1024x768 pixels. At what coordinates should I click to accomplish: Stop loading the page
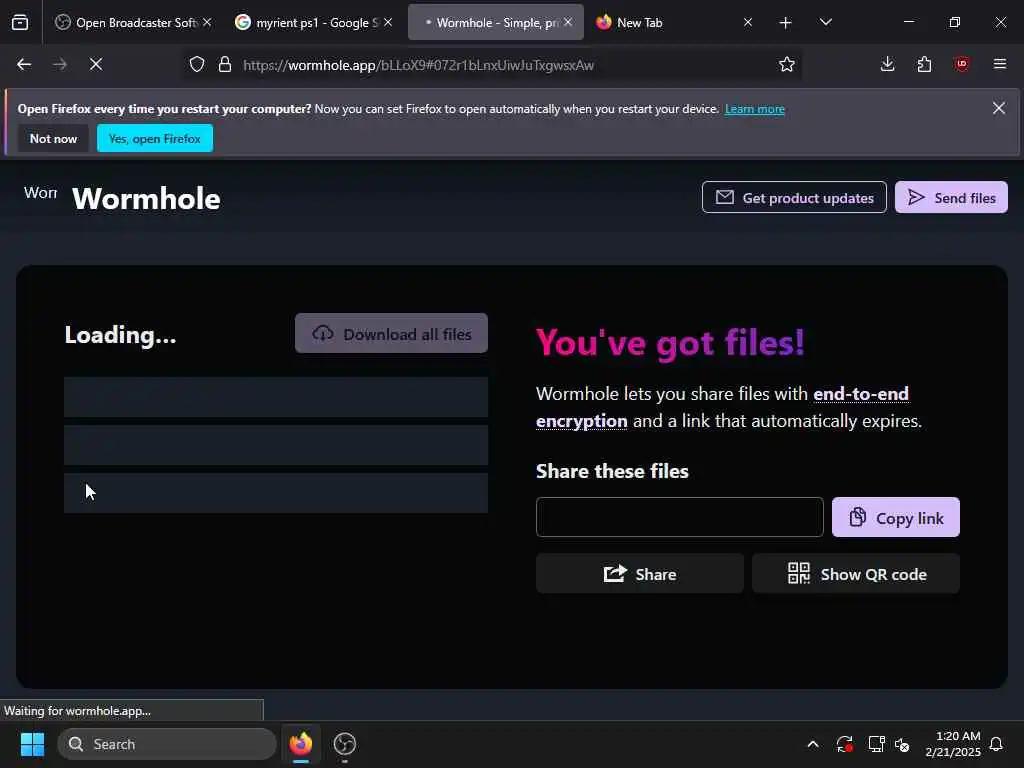click(96, 64)
